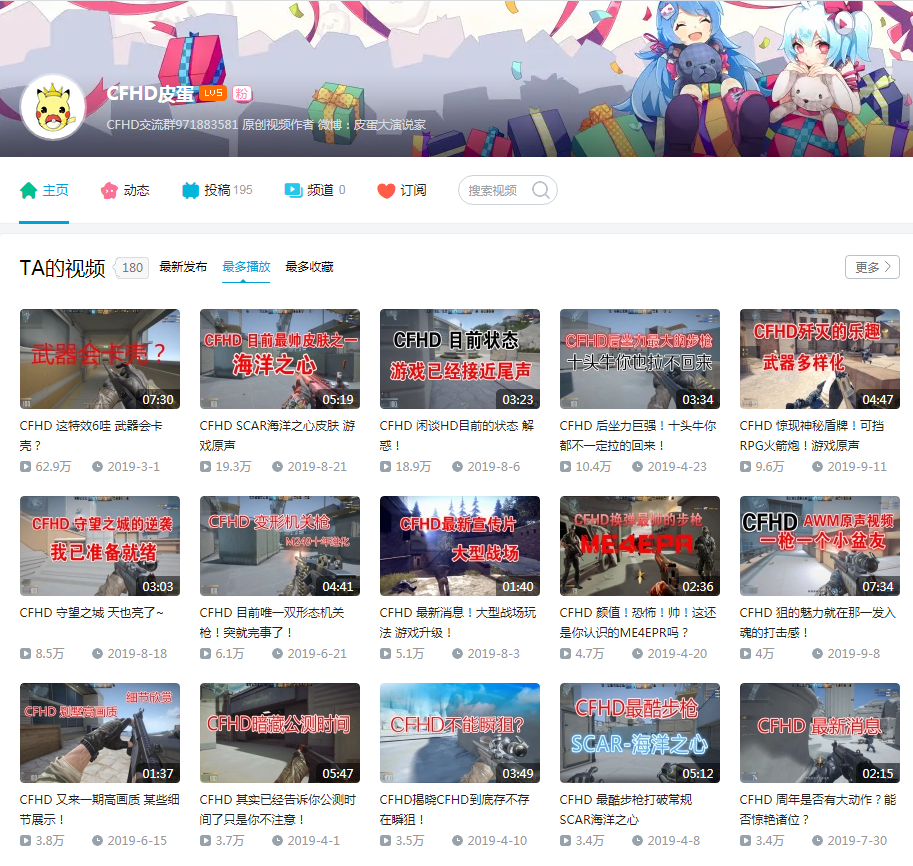Sort videos by 最多收藏

pyautogui.click(x=309, y=267)
